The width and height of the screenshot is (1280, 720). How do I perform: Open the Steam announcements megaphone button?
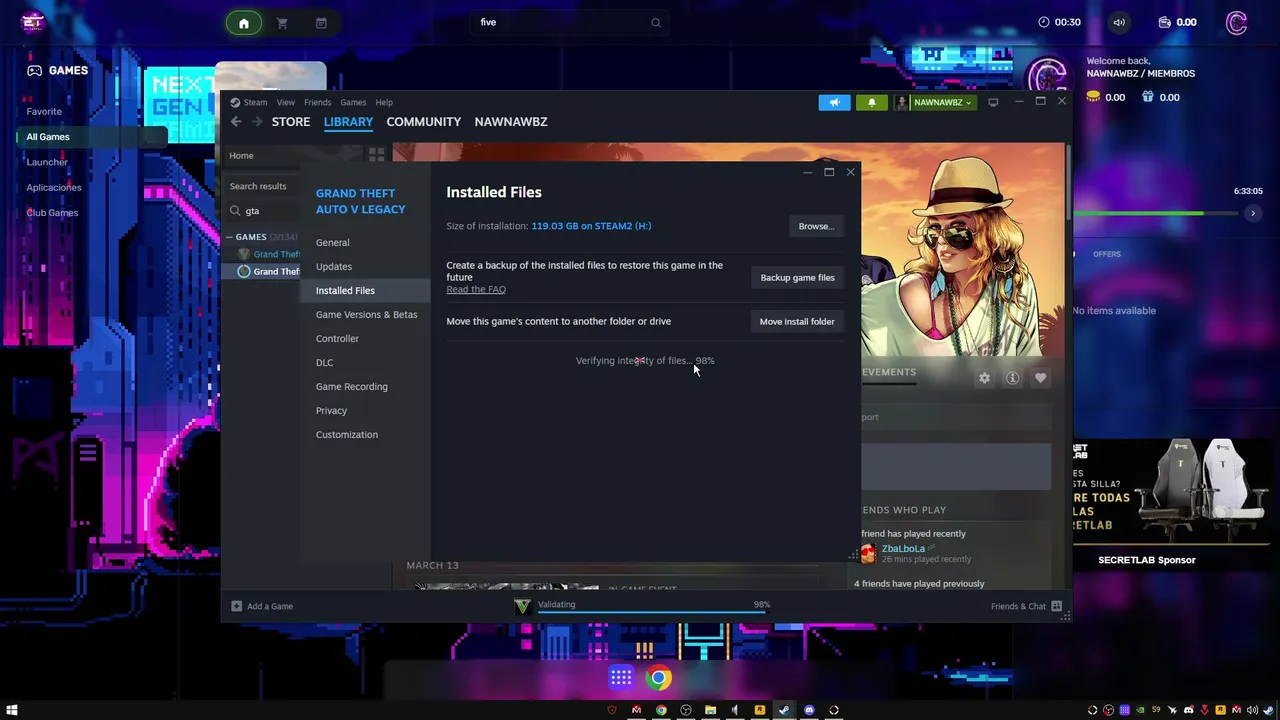pos(834,102)
